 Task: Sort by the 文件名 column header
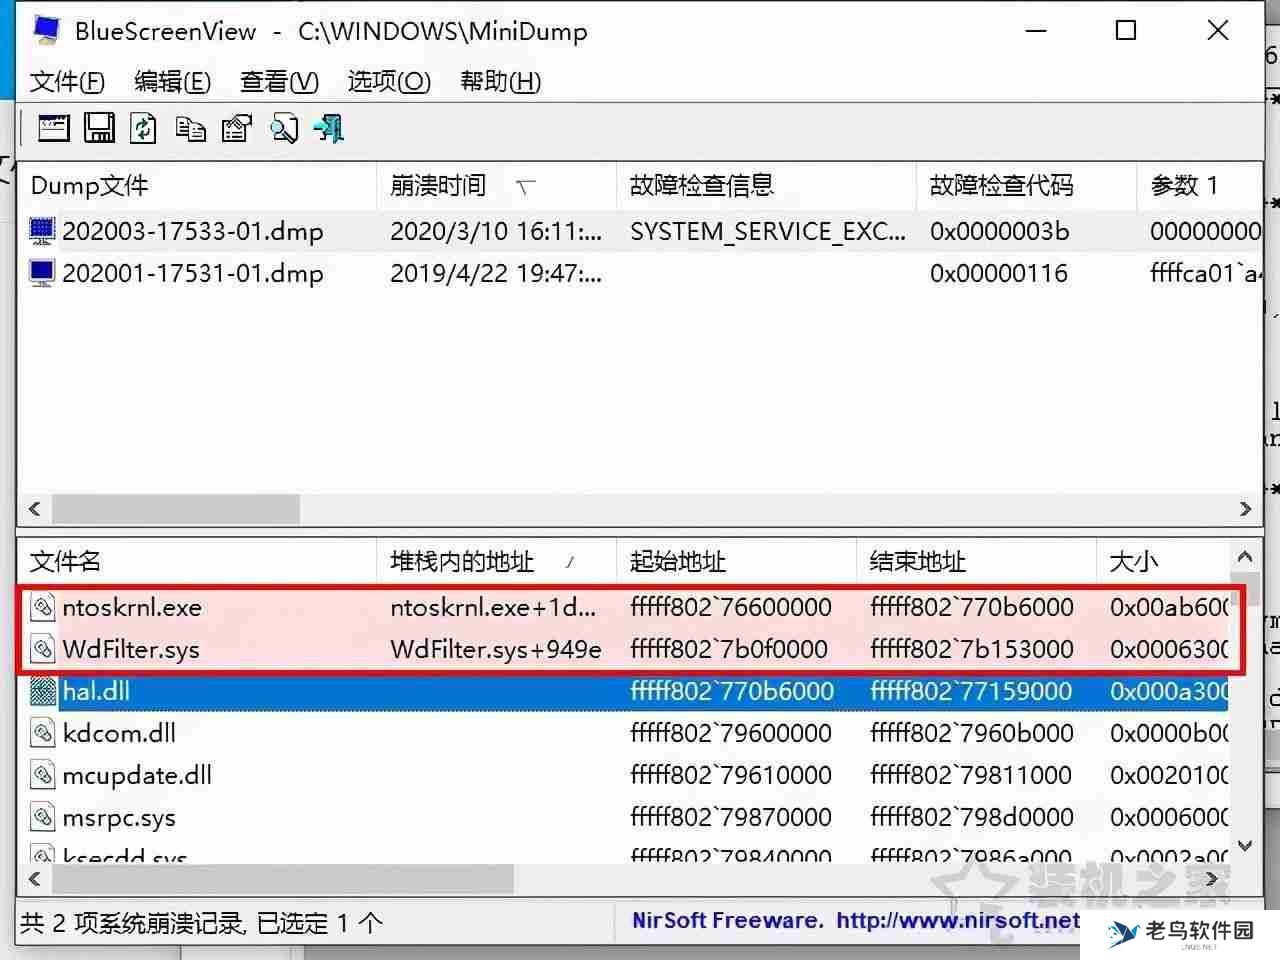point(196,561)
